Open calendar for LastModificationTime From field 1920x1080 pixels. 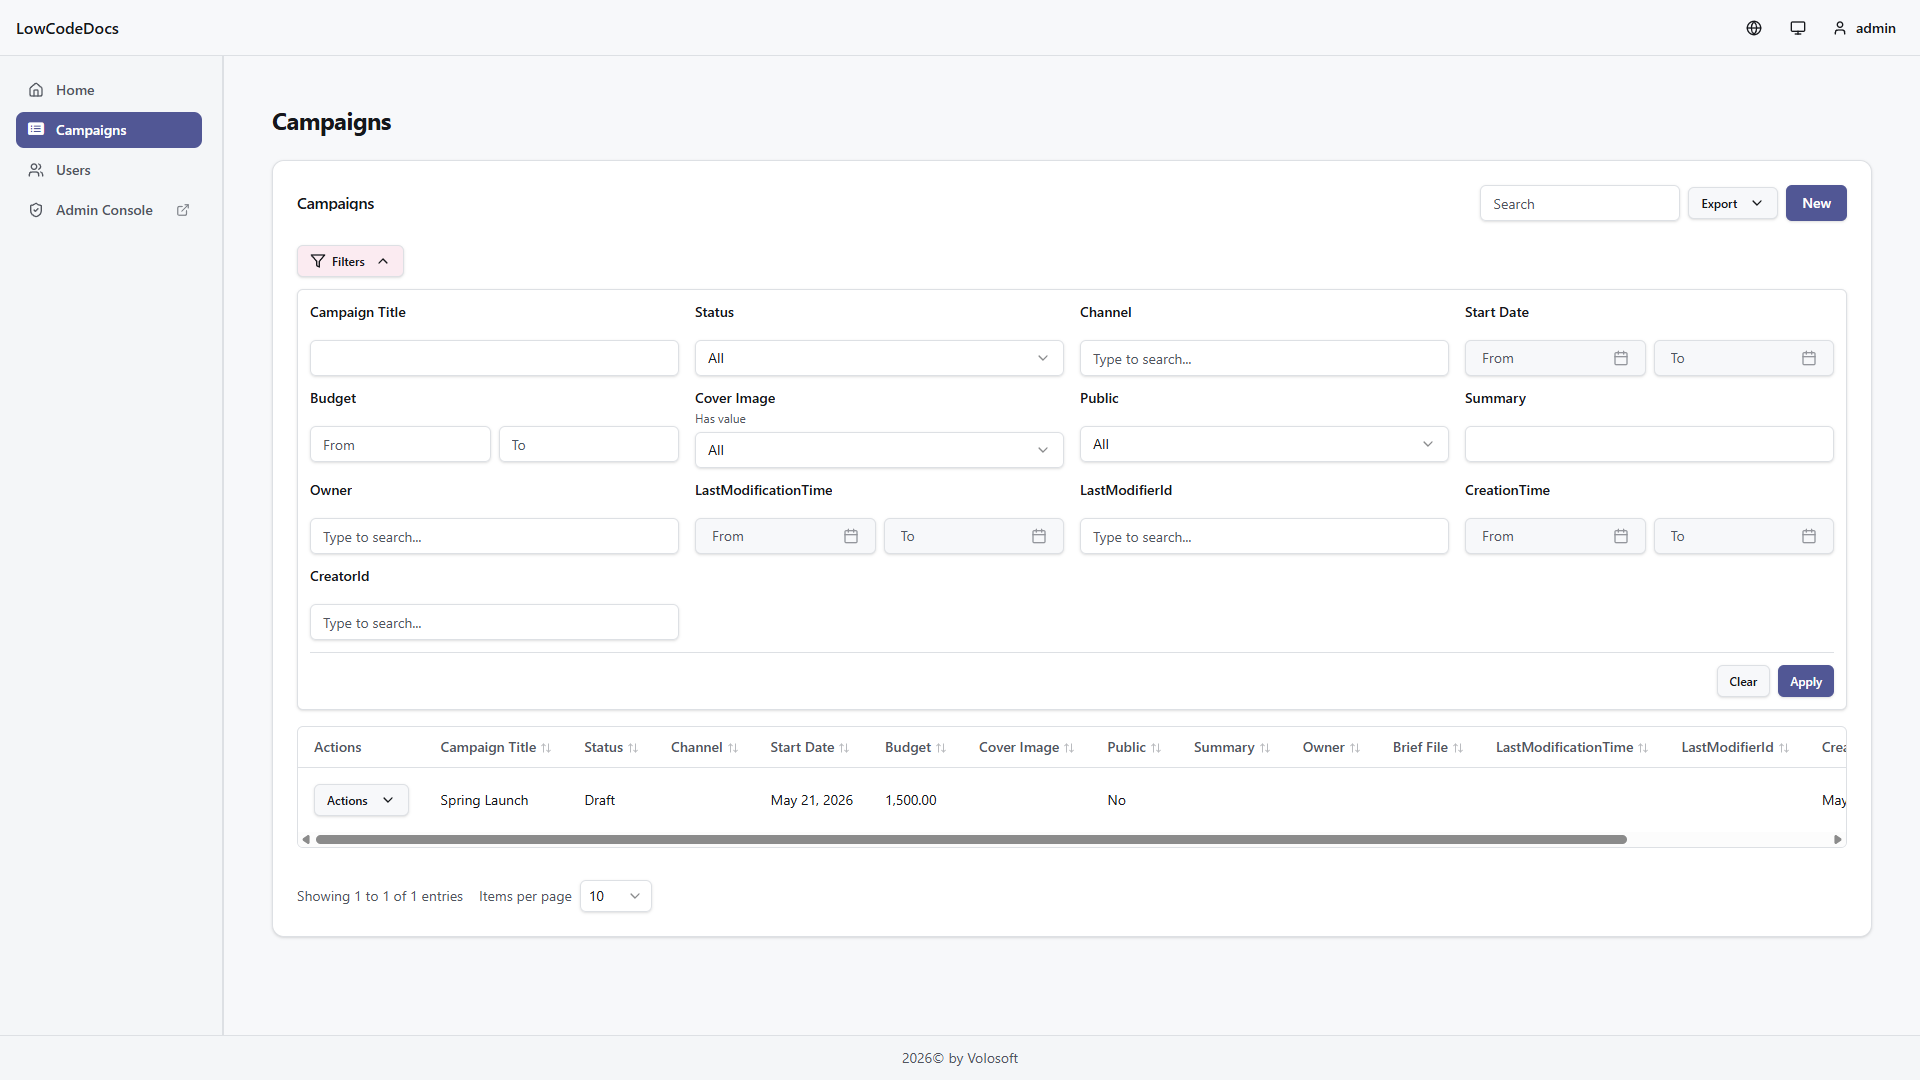851,536
